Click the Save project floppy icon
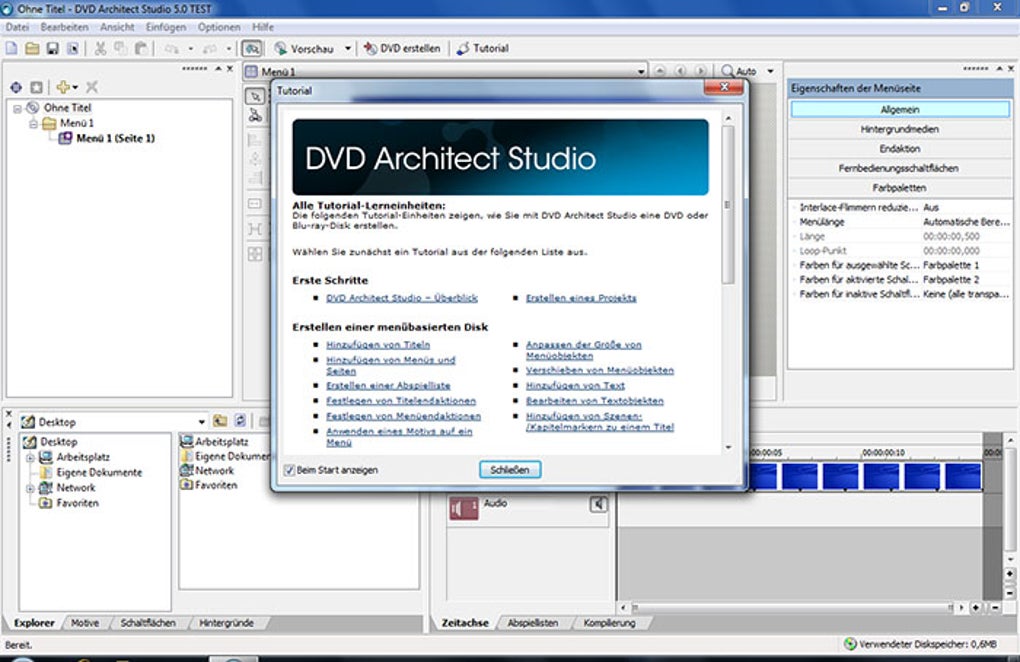1020x662 pixels. tap(53, 49)
